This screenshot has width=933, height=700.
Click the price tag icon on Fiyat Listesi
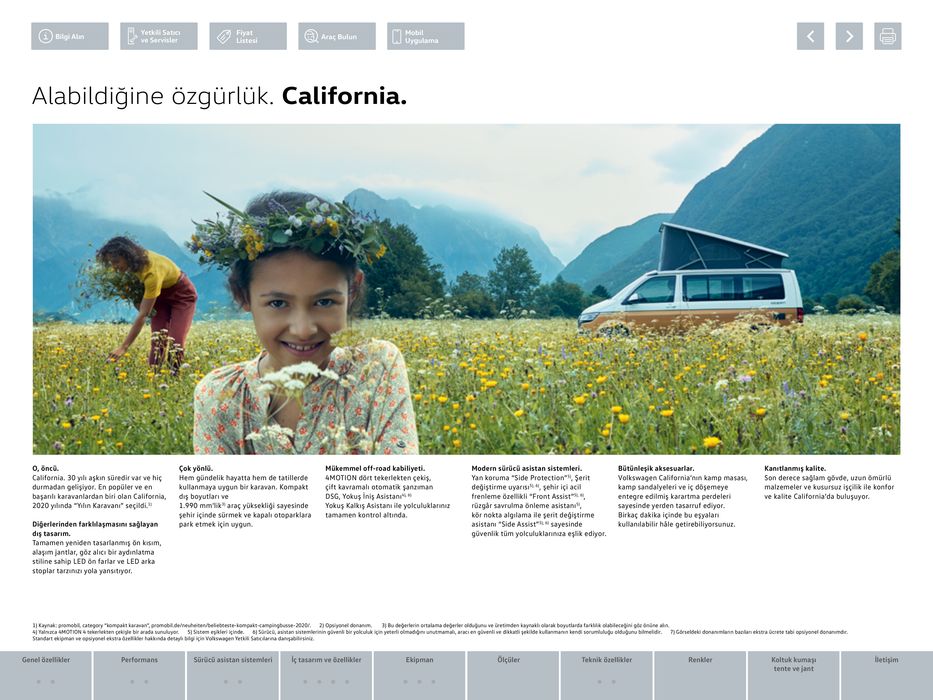(x=224, y=36)
